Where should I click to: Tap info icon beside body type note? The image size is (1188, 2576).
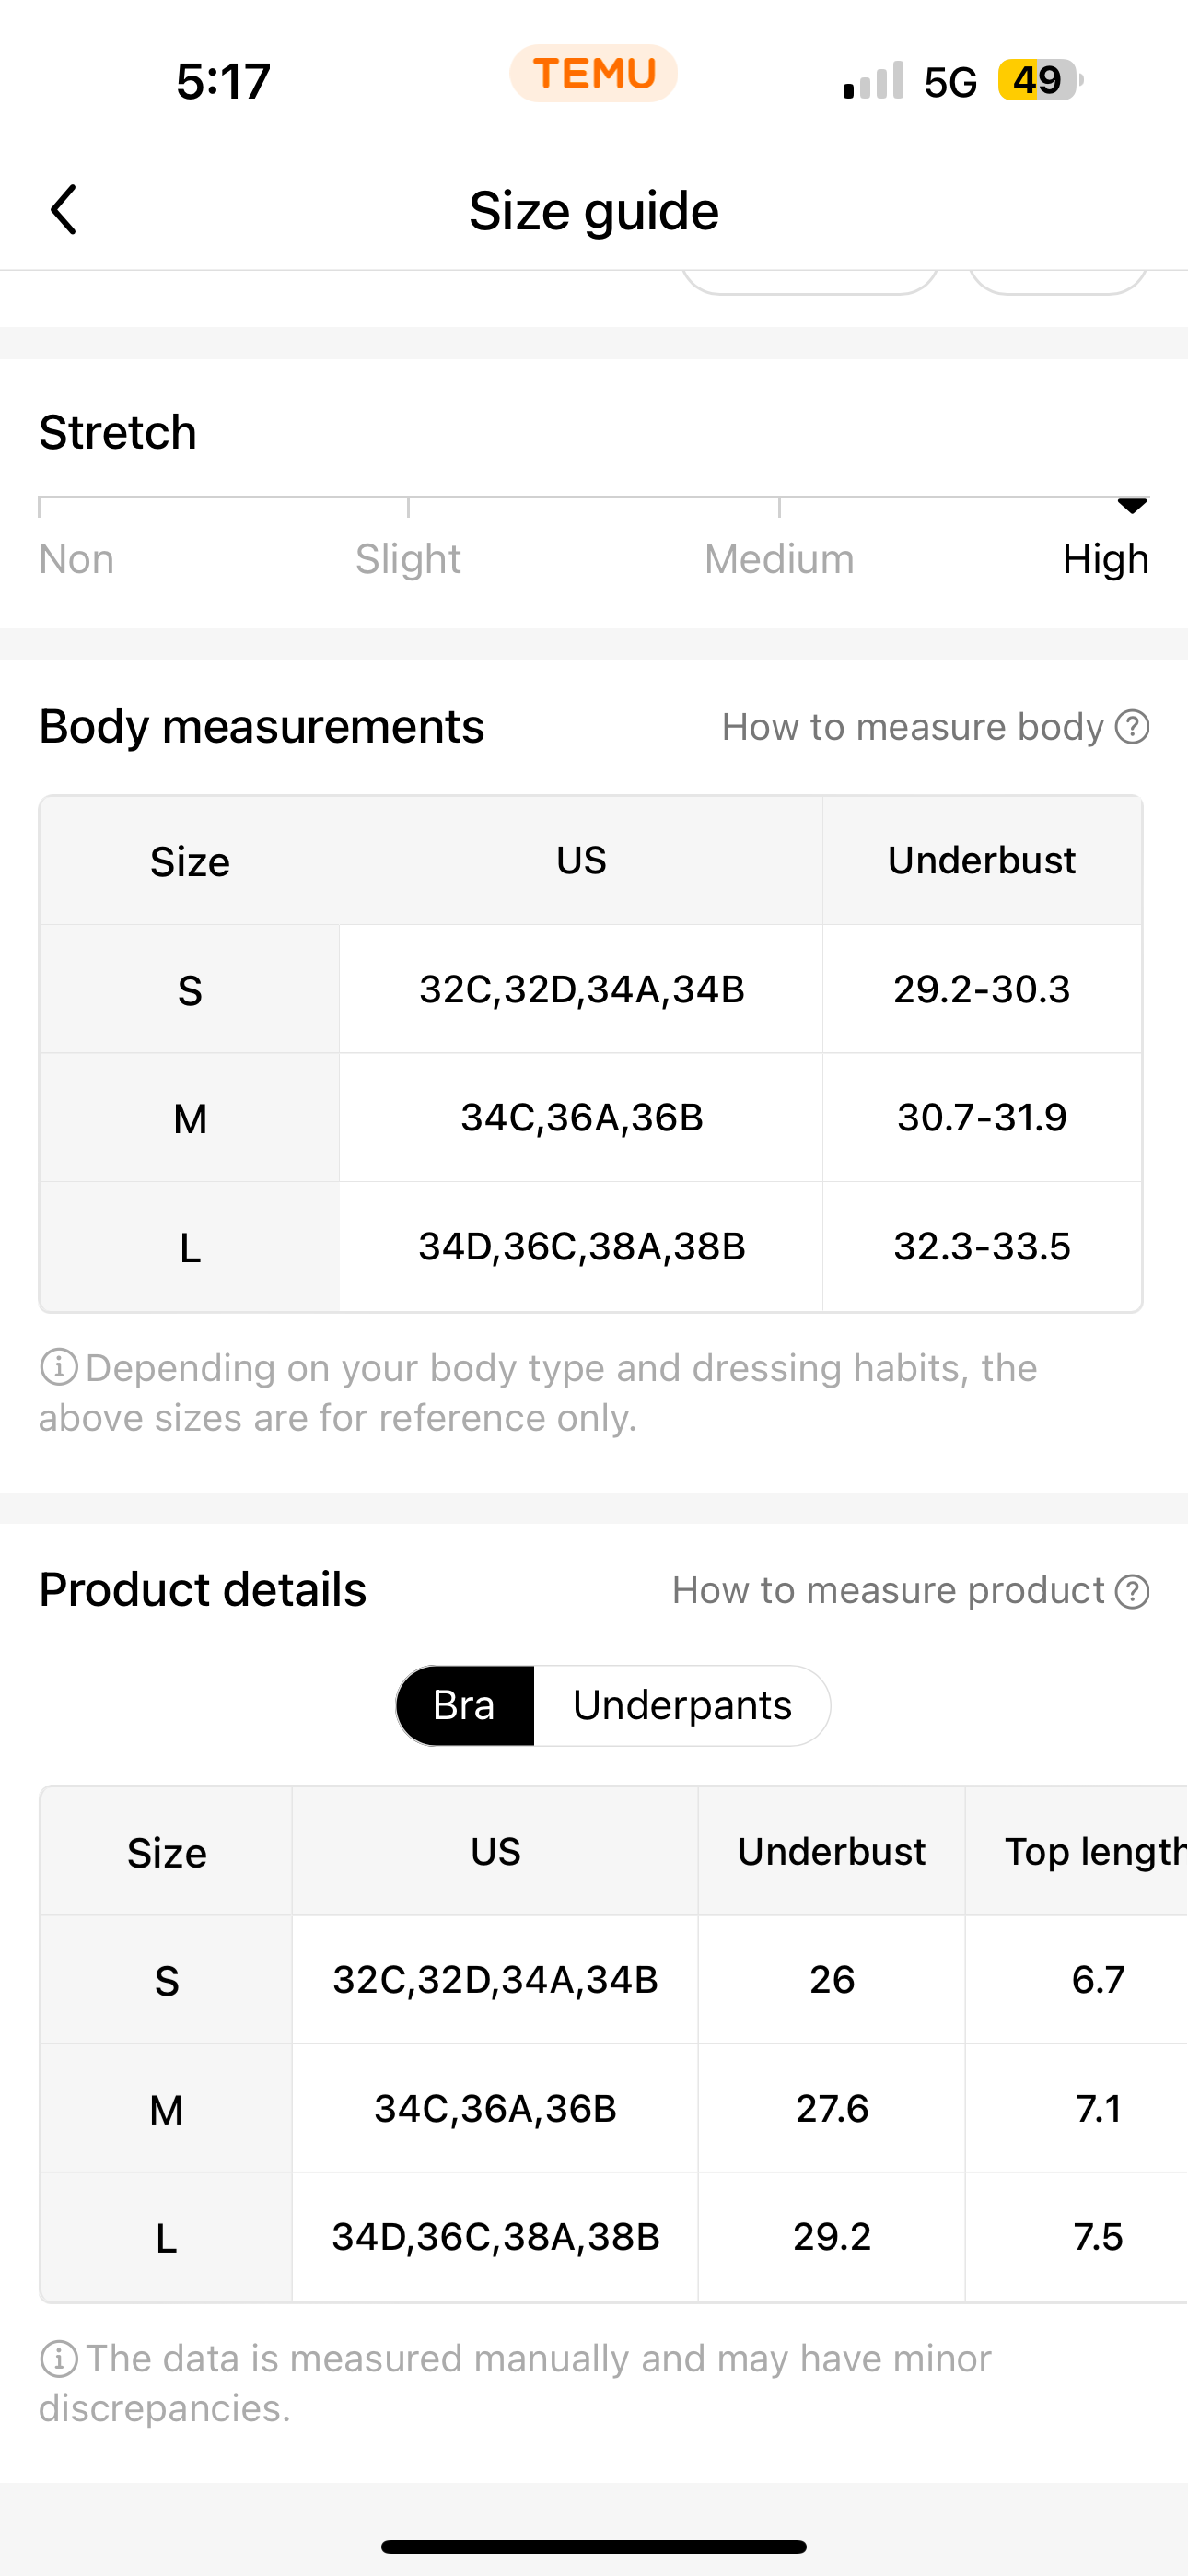coord(58,1367)
